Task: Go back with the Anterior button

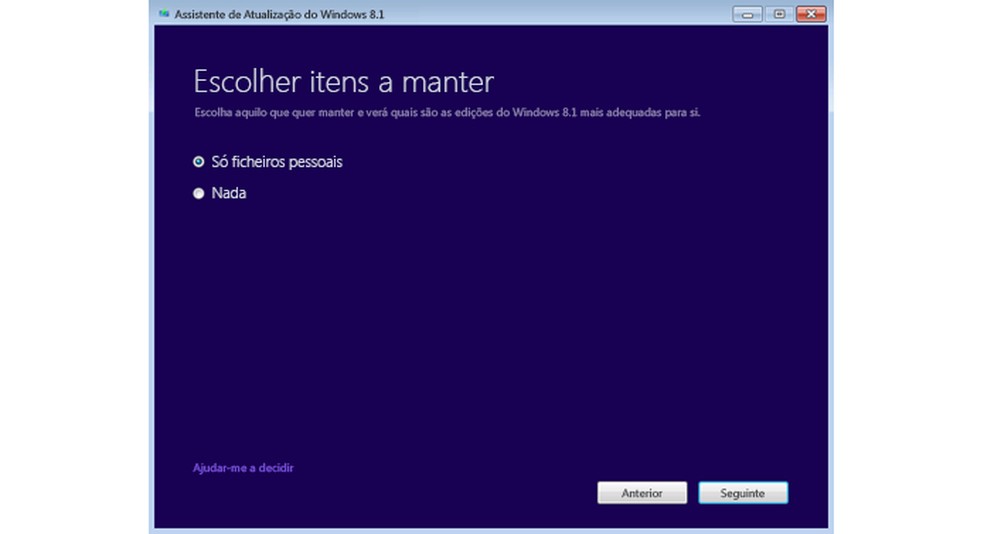Action: click(642, 493)
